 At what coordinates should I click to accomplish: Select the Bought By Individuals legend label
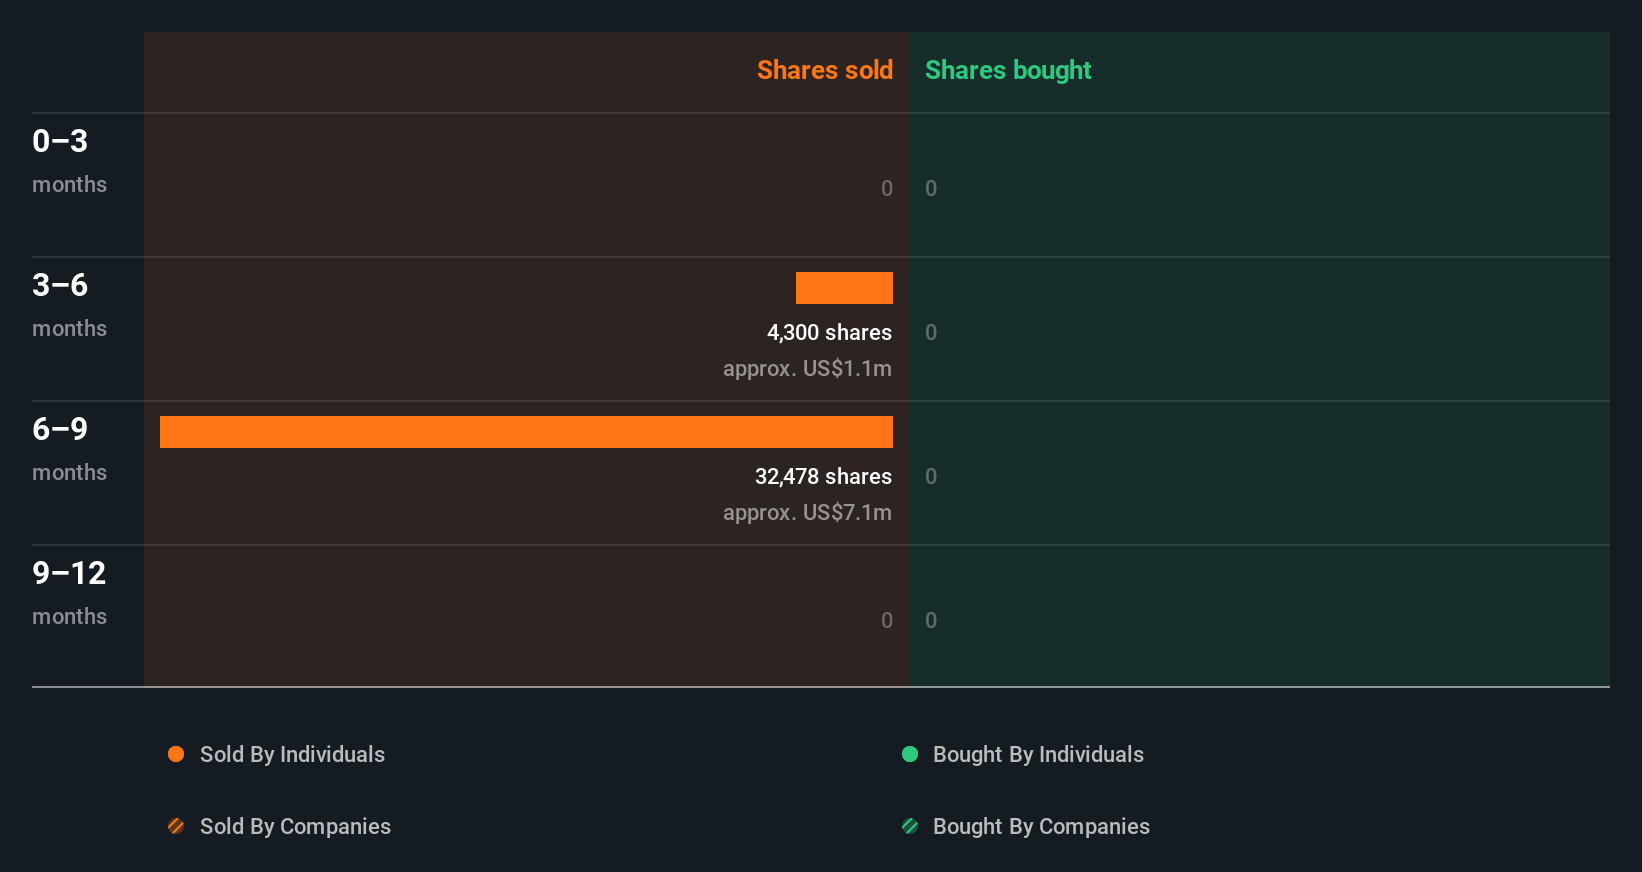click(x=1038, y=754)
